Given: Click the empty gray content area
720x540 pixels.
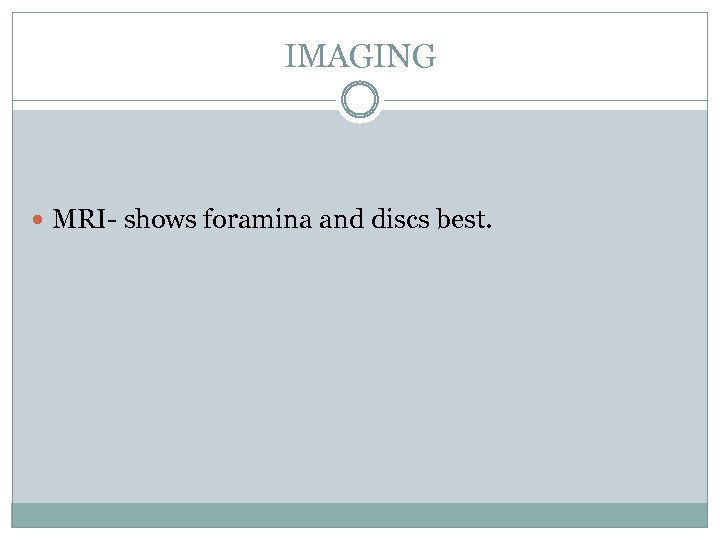Looking at the screenshot, I should pos(360,370).
